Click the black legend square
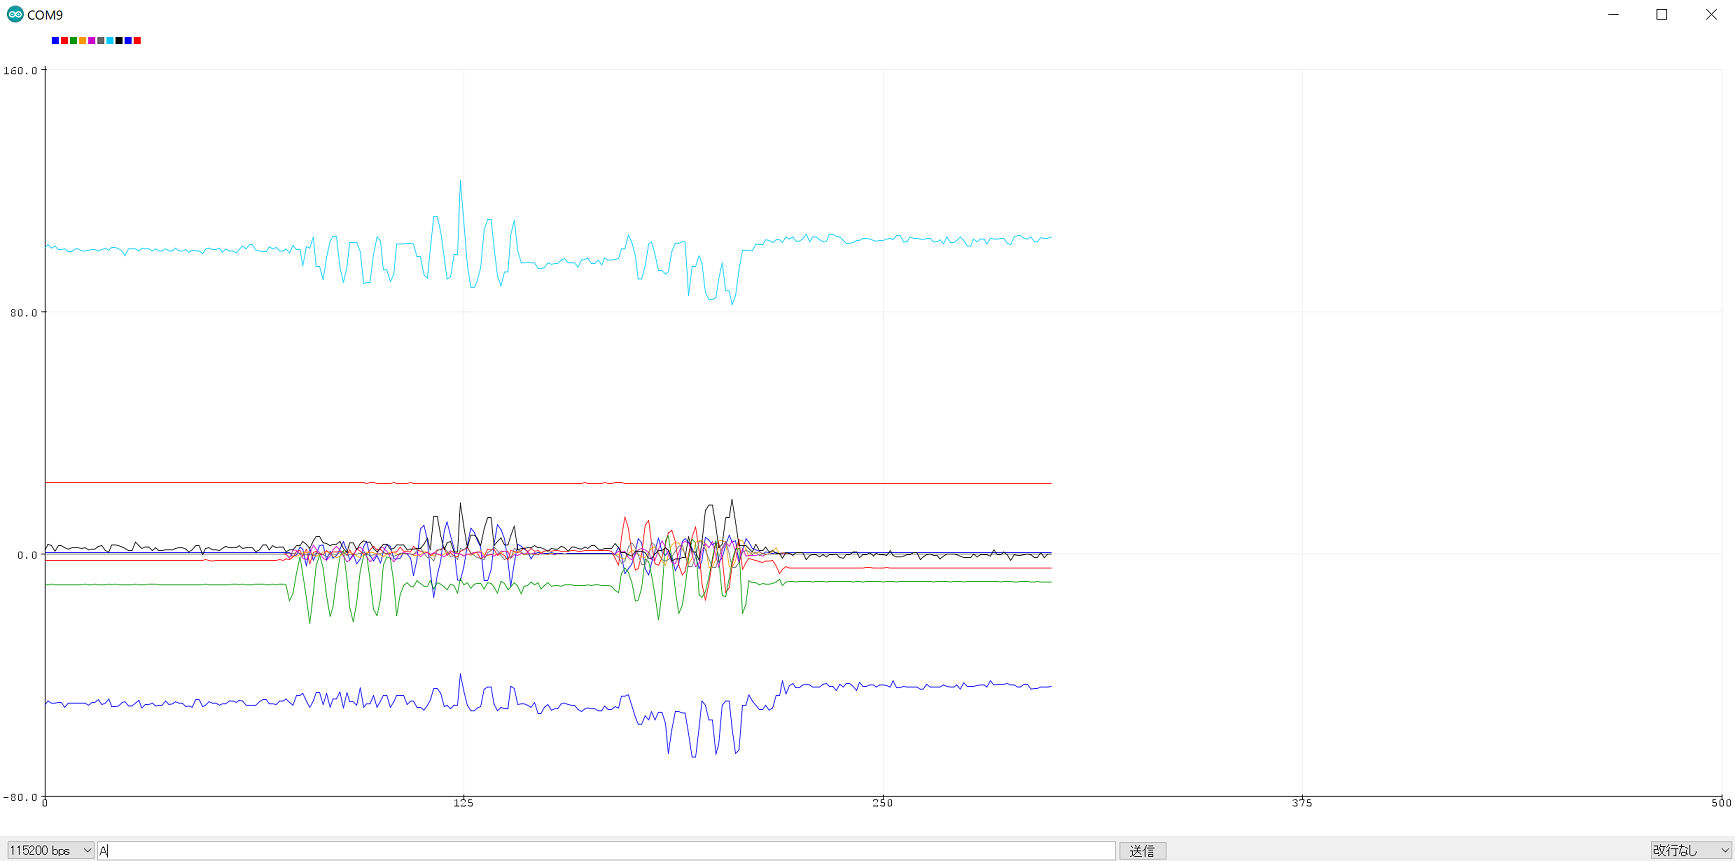 pos(119,41)
